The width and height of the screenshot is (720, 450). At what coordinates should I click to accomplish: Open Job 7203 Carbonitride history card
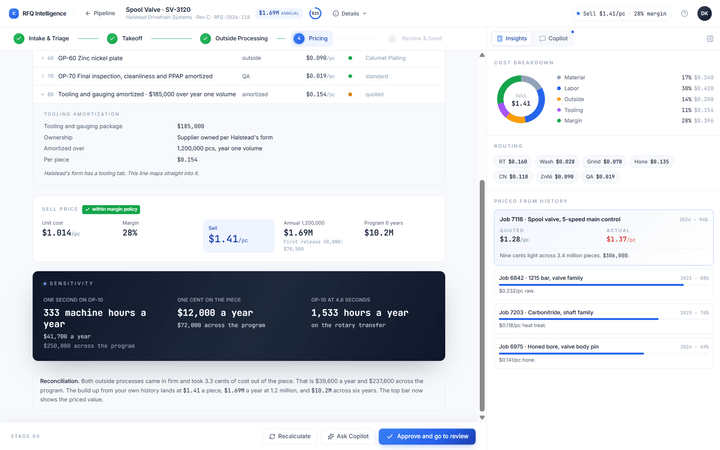coord(603,319)
